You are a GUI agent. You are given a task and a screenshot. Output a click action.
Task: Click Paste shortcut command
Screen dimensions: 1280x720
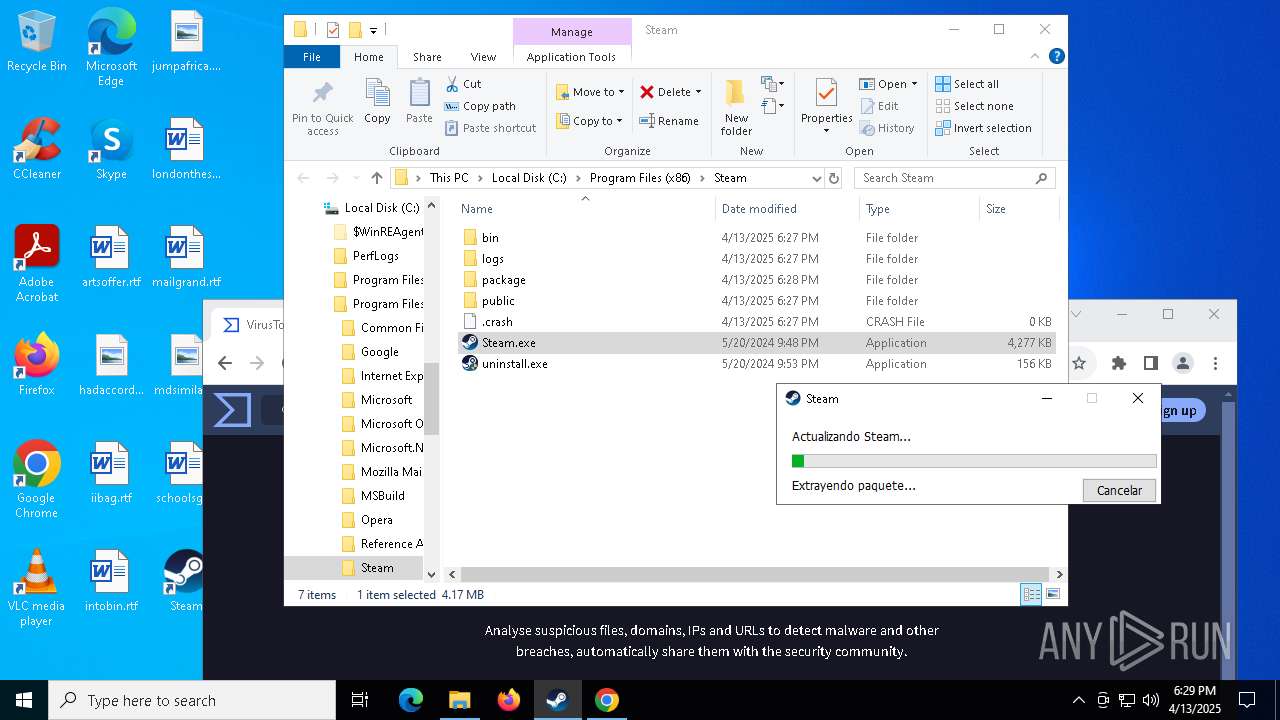click(x=491, y=128)
